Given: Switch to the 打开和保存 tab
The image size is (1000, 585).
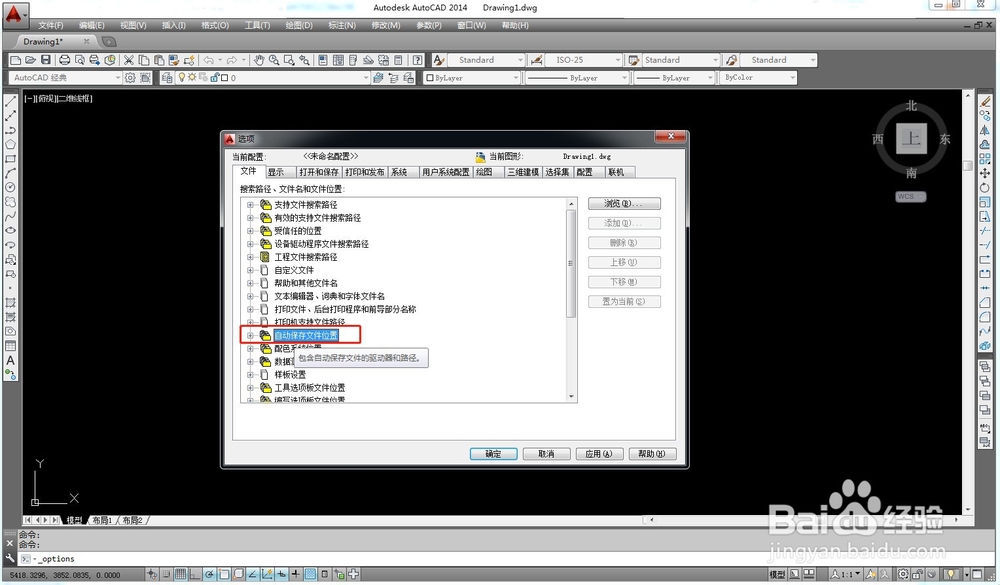Looking at the screenshot, I should tap(319, 172).
